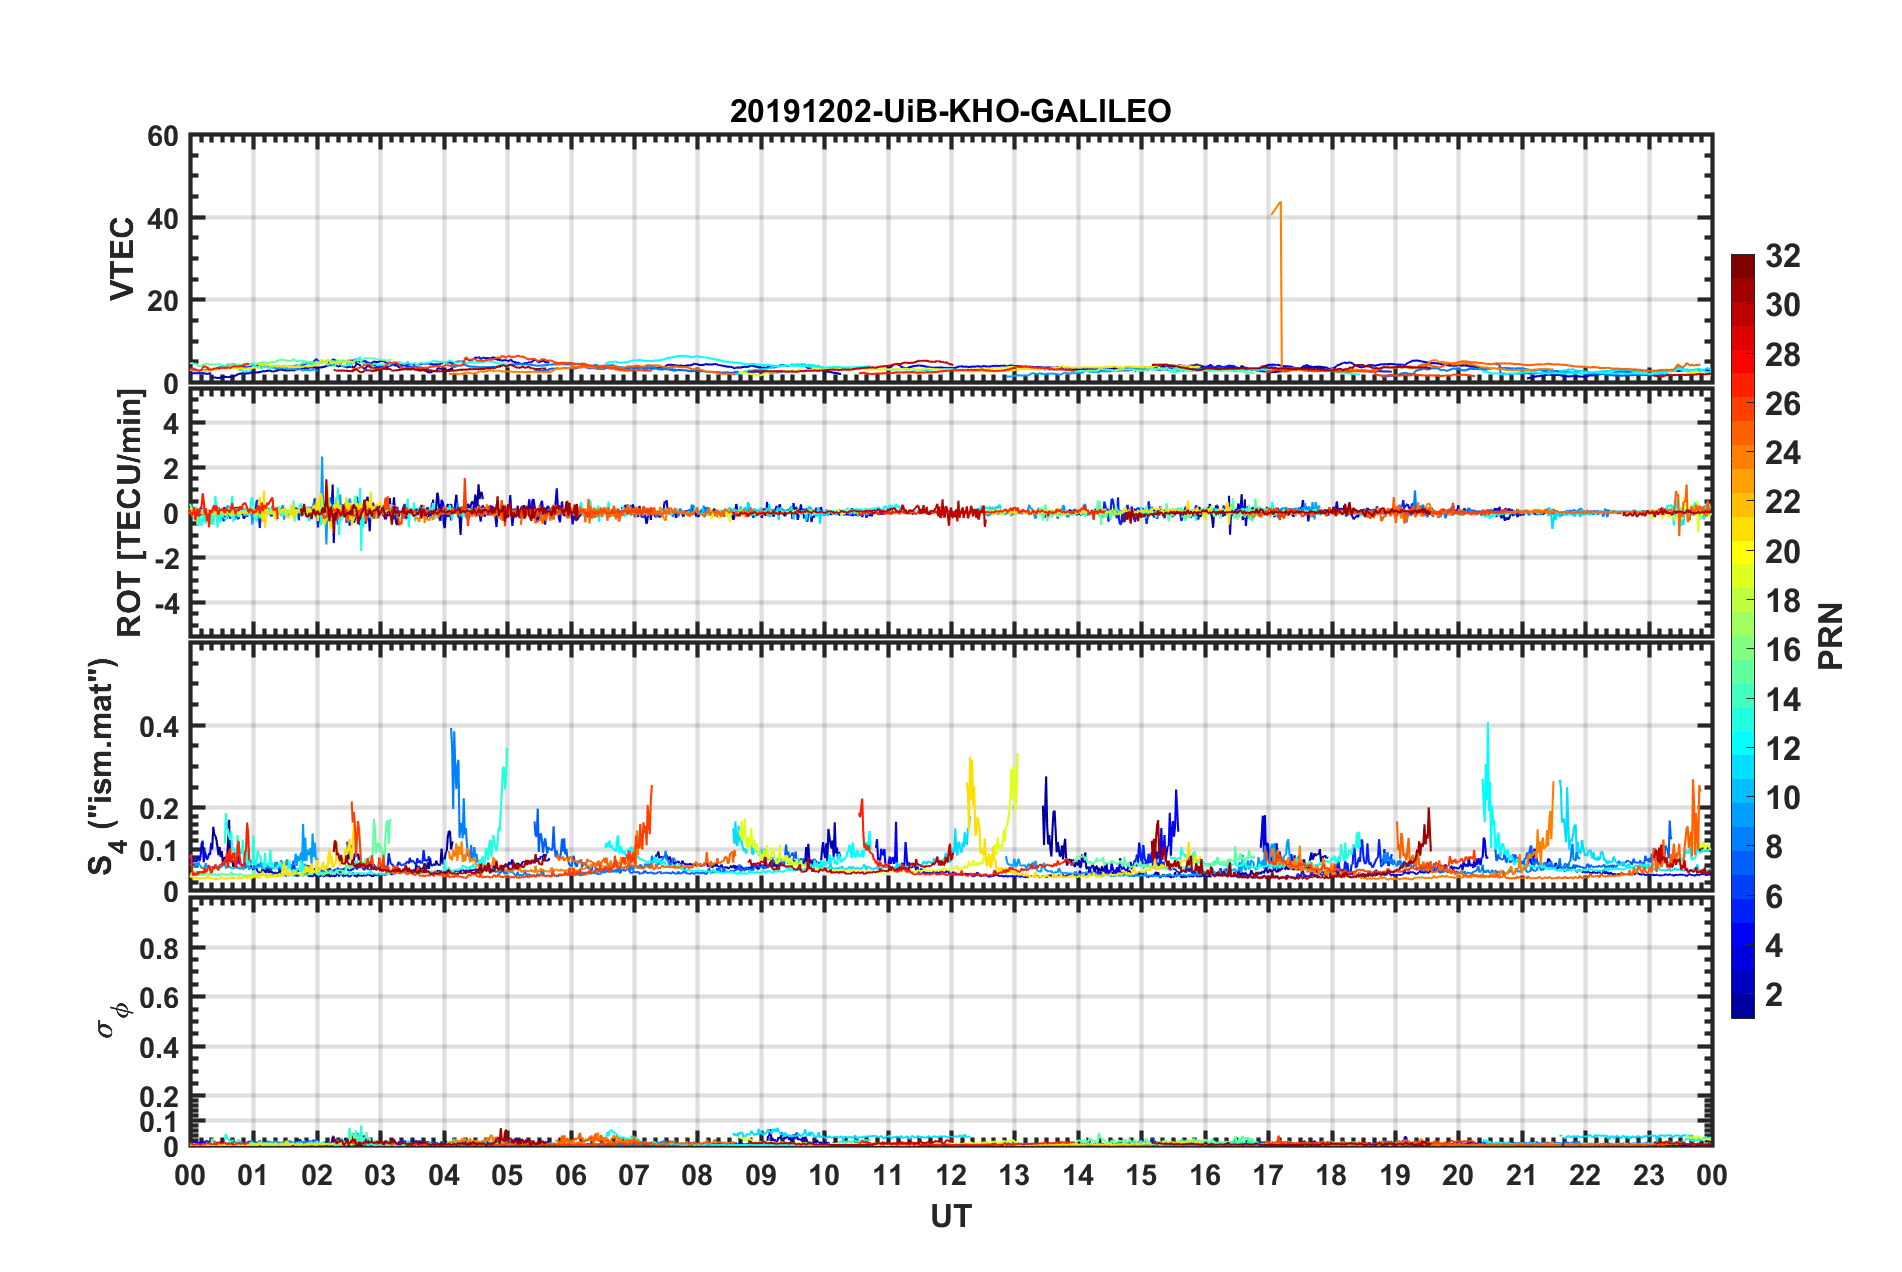The width and height of the screenshot is (1902, 1272).
Task: Click the VTEC y-axis tick 60
Action: point(163,136)
